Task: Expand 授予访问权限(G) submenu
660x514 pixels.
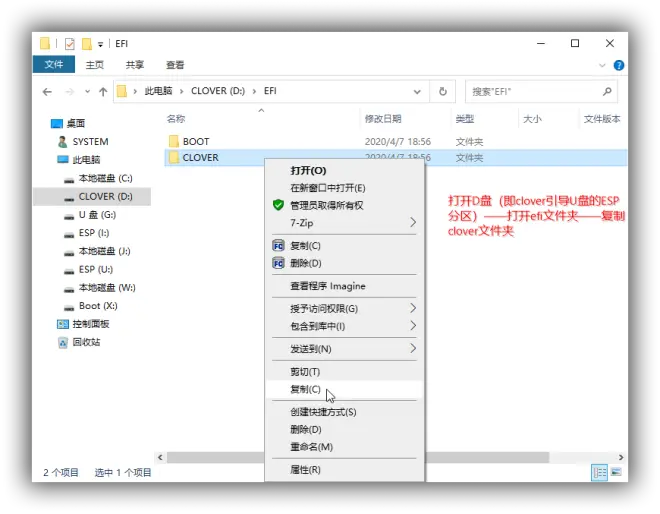Action: coord(344,309)
